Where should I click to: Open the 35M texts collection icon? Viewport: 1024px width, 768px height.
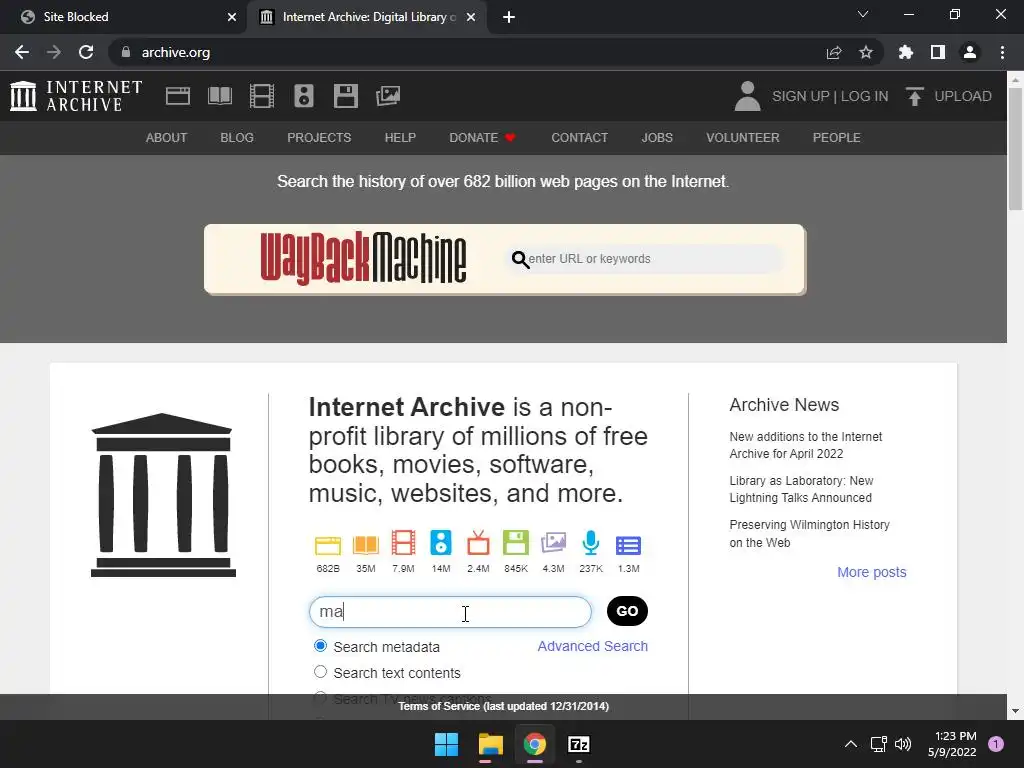(x=366, y=545)
